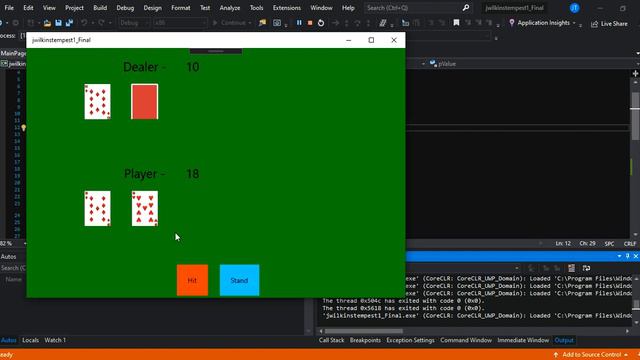
Task: Click the search magnifier icon
Action: (466, 8)
